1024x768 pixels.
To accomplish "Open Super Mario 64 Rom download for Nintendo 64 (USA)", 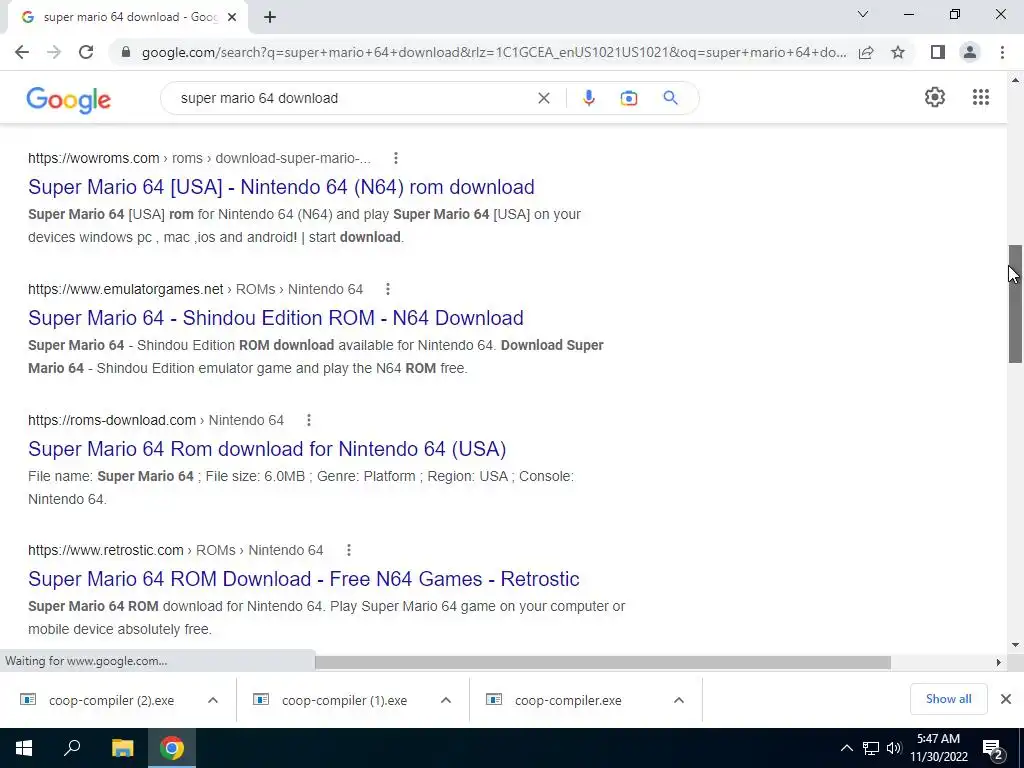I will (x=267, y=449).
